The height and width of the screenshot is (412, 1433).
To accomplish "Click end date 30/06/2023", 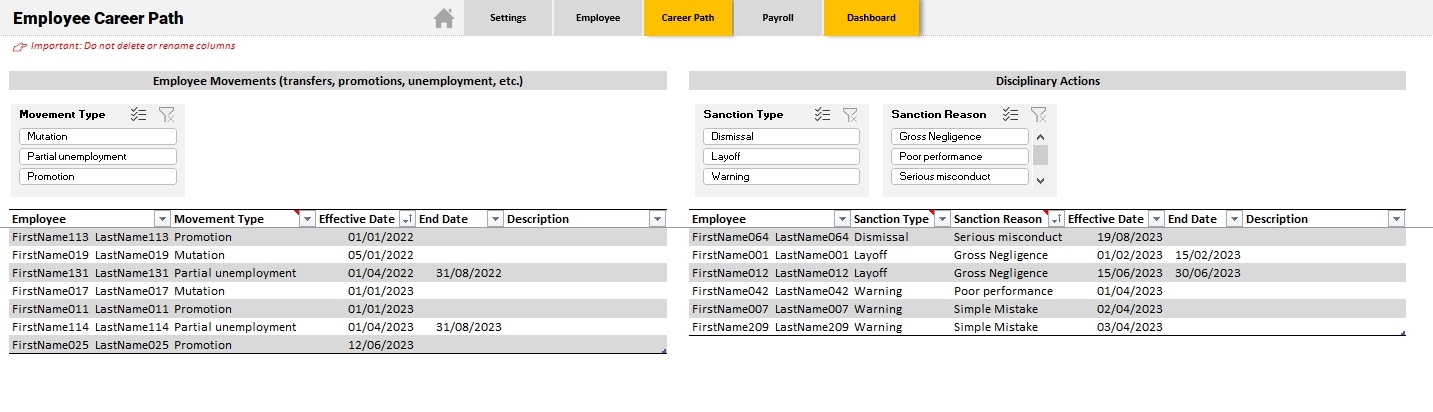I will click(1208, 273).
